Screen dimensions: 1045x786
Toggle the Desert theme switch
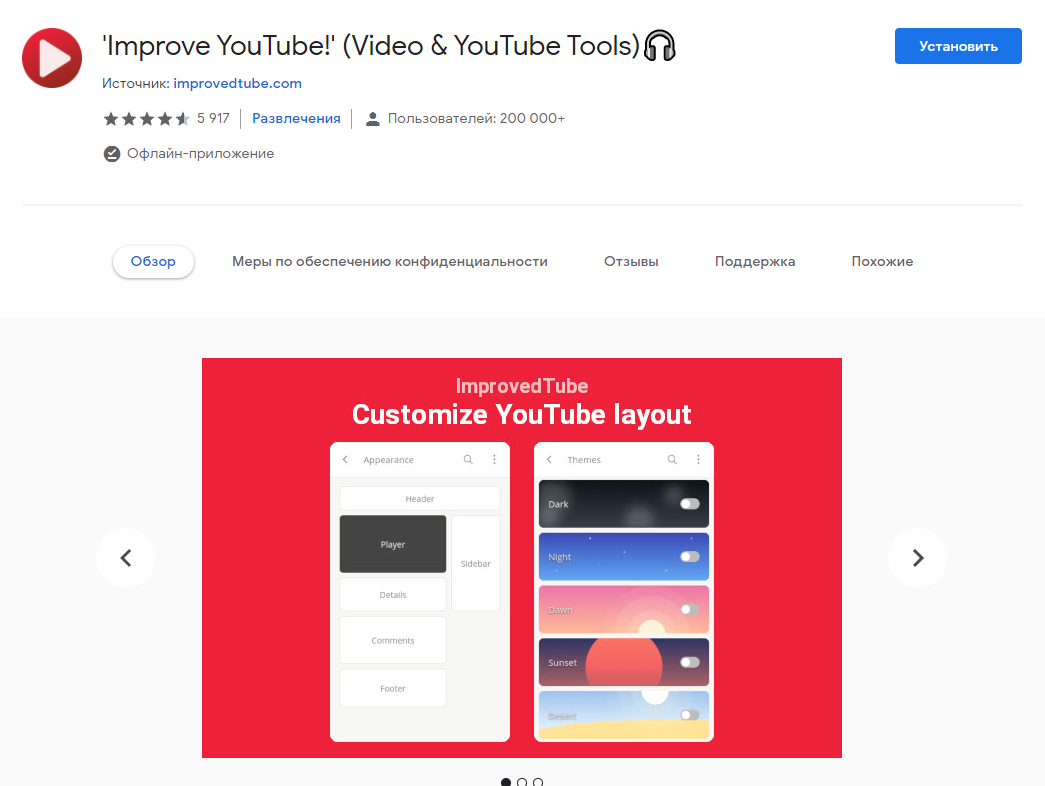tap(690, 715)
